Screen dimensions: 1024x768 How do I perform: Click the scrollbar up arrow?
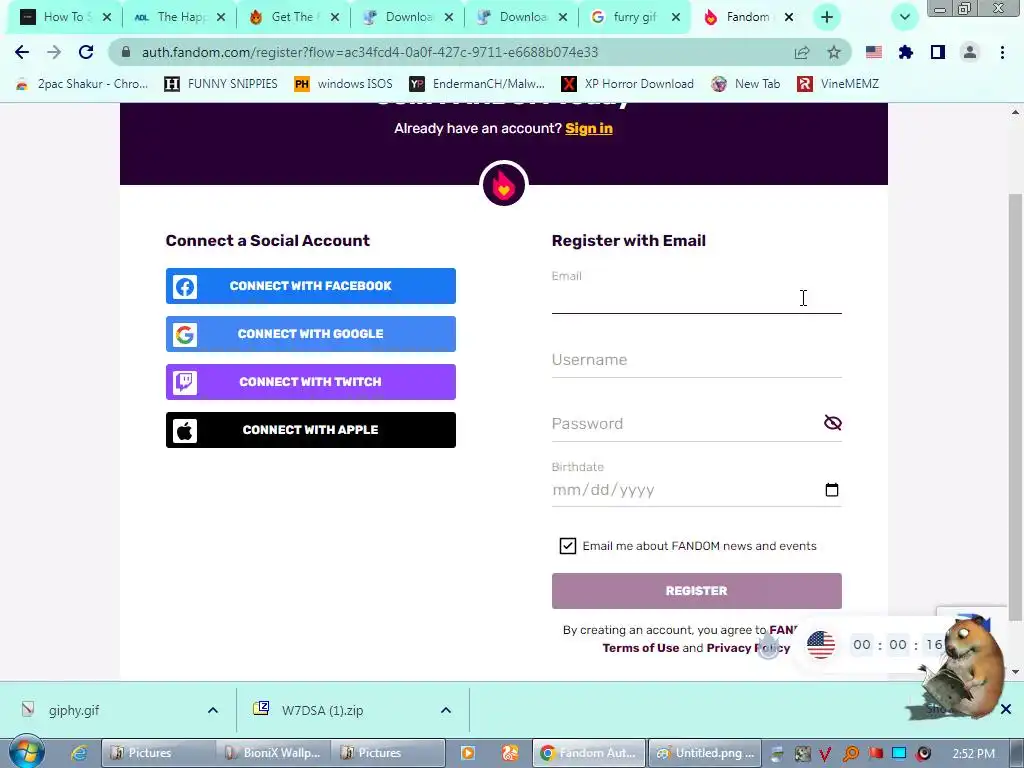1016,112
